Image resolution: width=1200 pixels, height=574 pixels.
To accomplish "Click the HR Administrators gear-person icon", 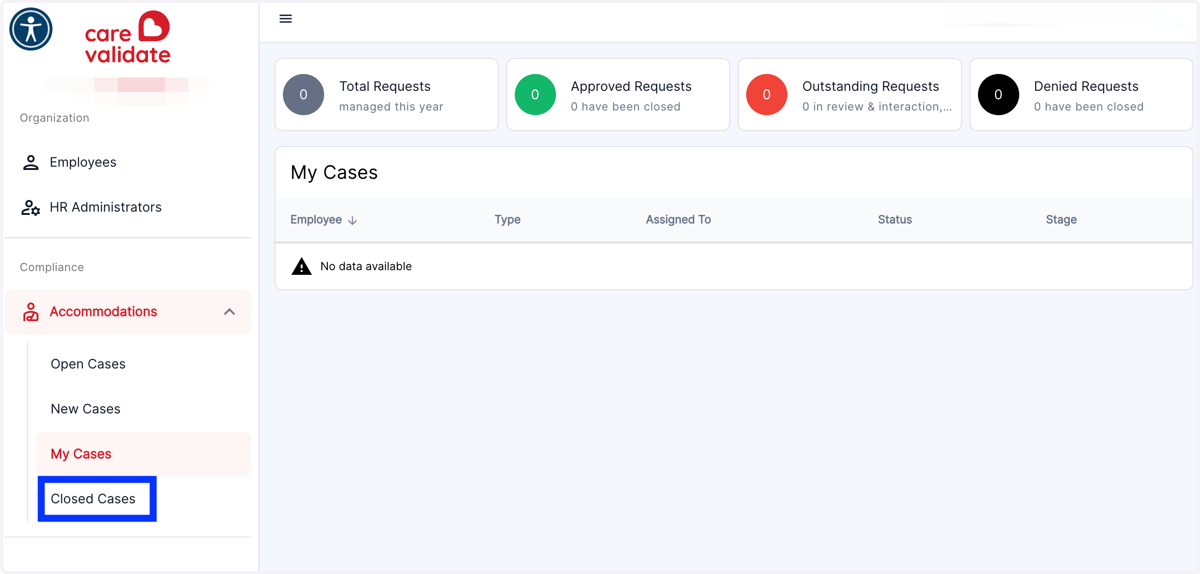I will 31,207.
